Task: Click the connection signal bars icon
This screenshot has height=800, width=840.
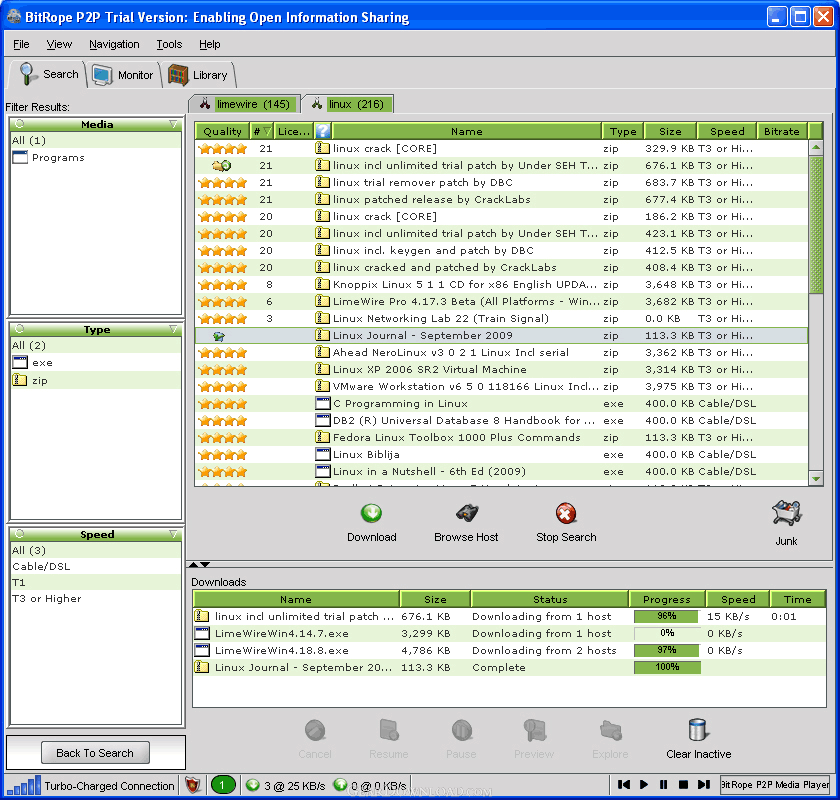Action: click(x=24, y=786)
